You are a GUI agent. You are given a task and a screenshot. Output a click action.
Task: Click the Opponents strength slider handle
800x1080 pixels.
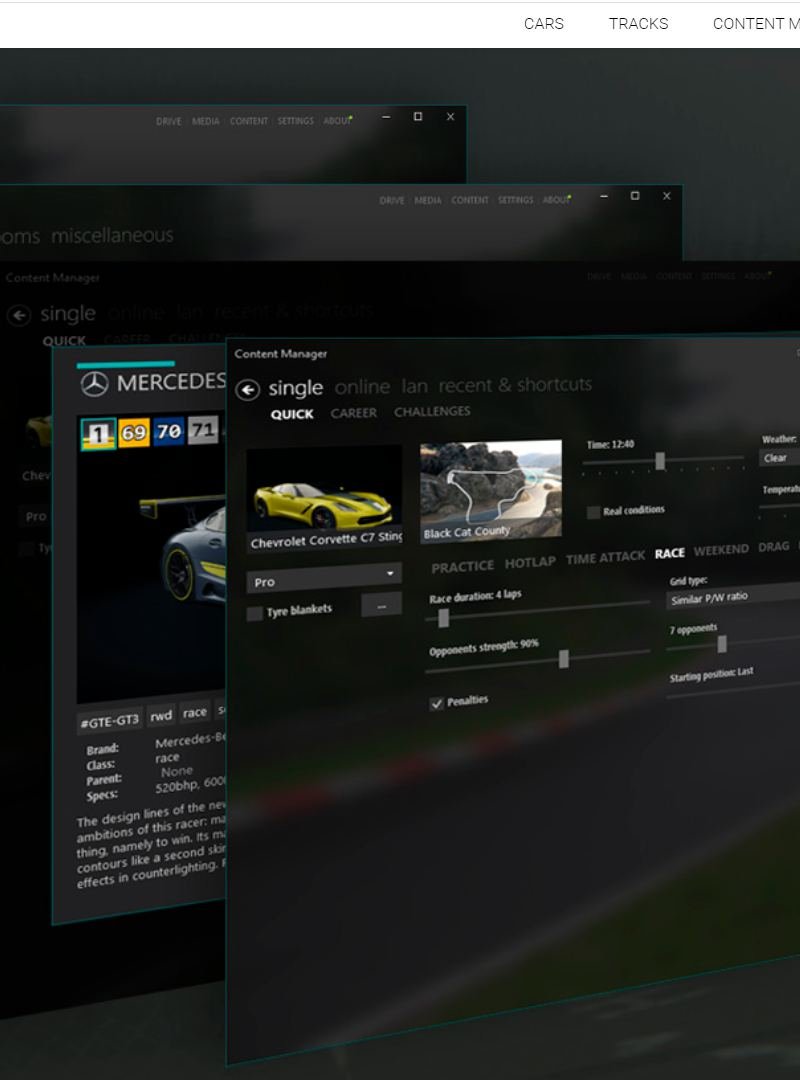click(x=564, y=659)
